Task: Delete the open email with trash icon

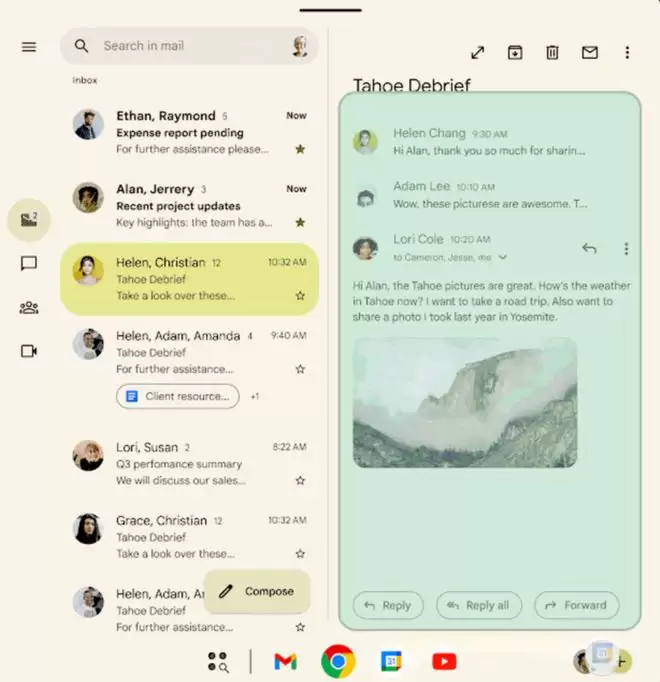Action: pyautogui.click(x=552, y=53)
